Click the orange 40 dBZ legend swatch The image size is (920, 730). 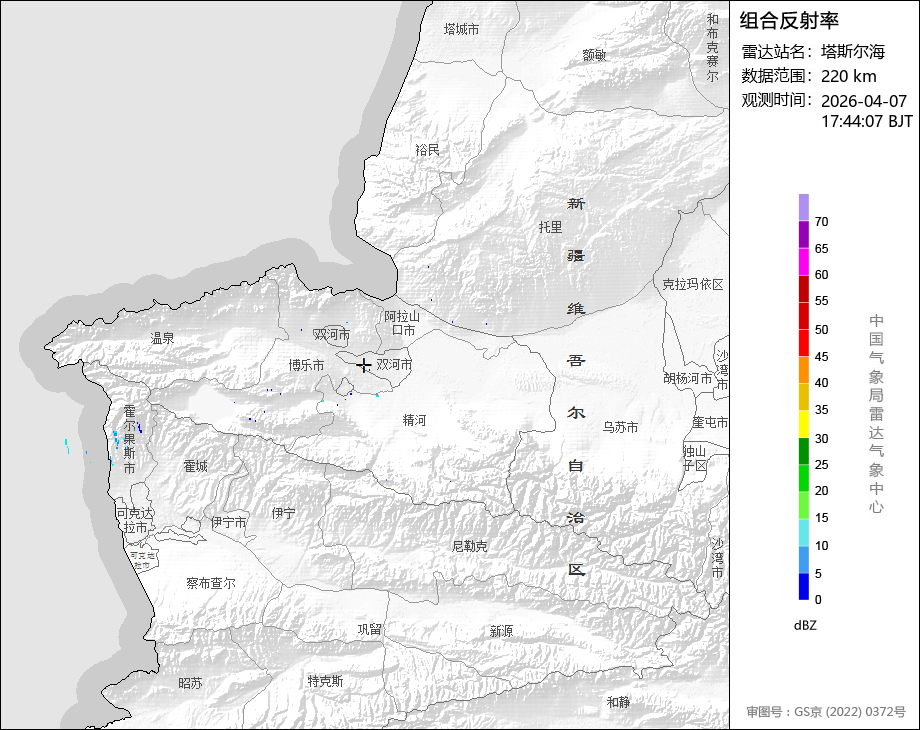coord(804,370)
